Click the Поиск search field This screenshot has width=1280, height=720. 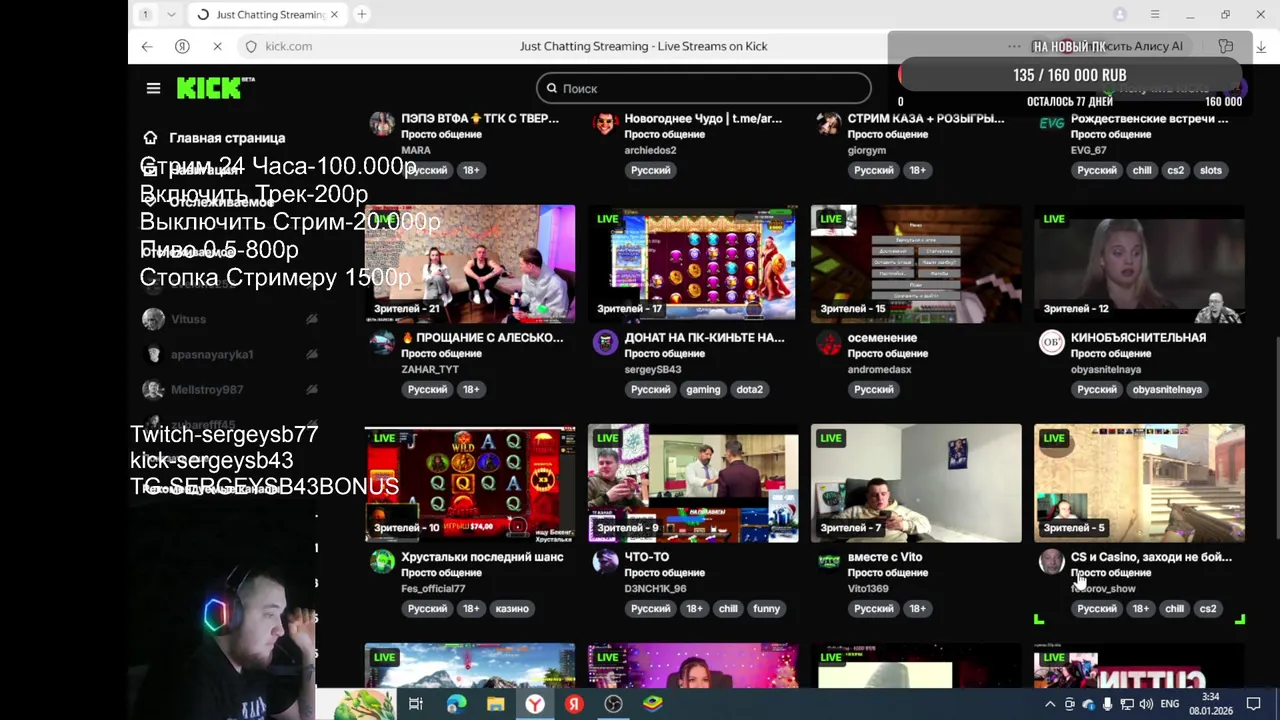[x=703, y=88]
